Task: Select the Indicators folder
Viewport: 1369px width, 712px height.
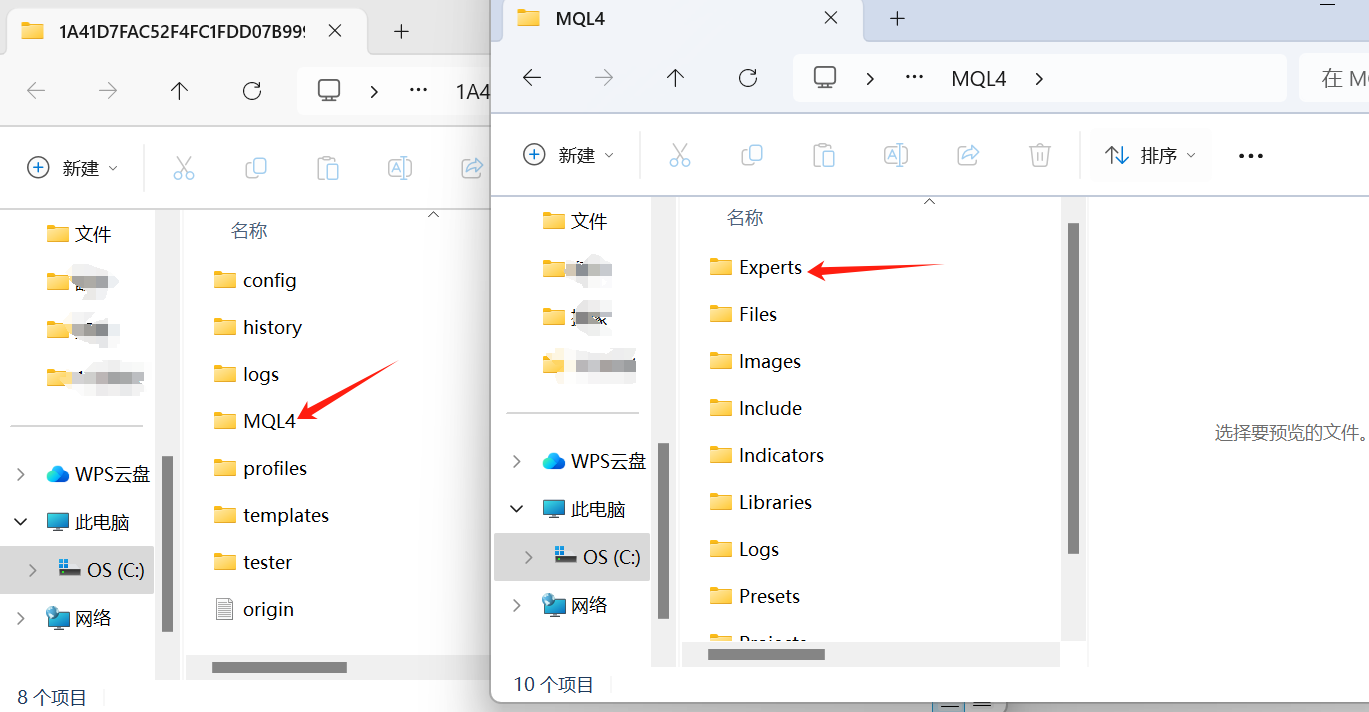Action: [x=781, y=455]
